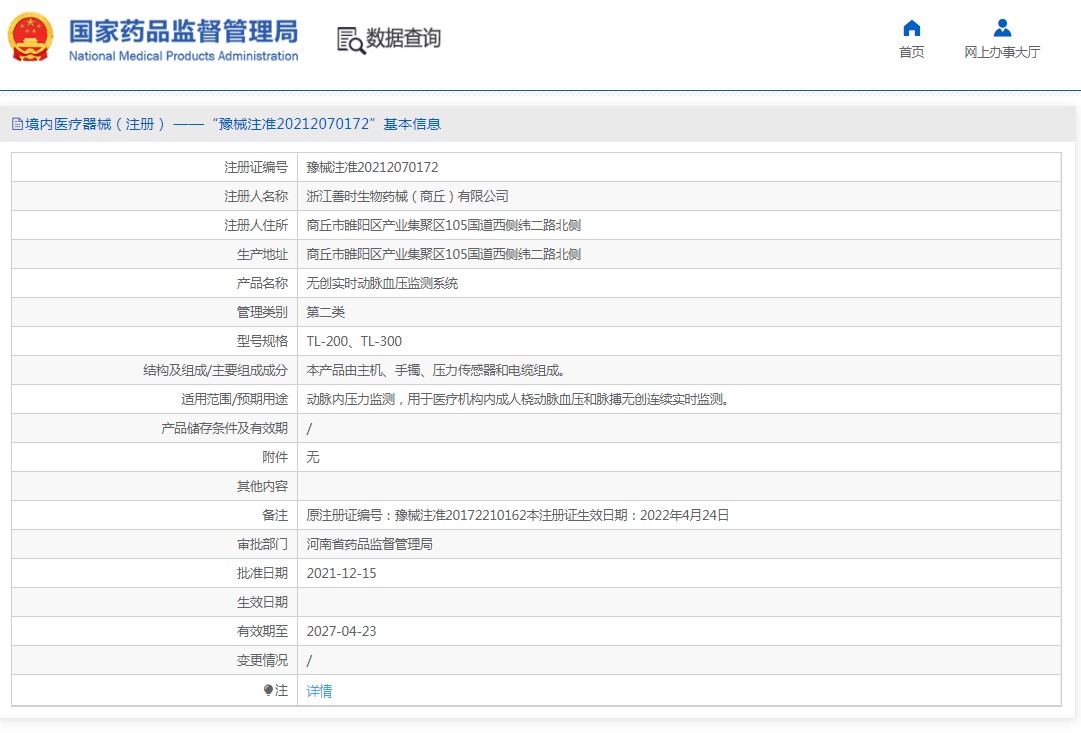Click National Medical Products Administration subtitle

click(183, 56)
